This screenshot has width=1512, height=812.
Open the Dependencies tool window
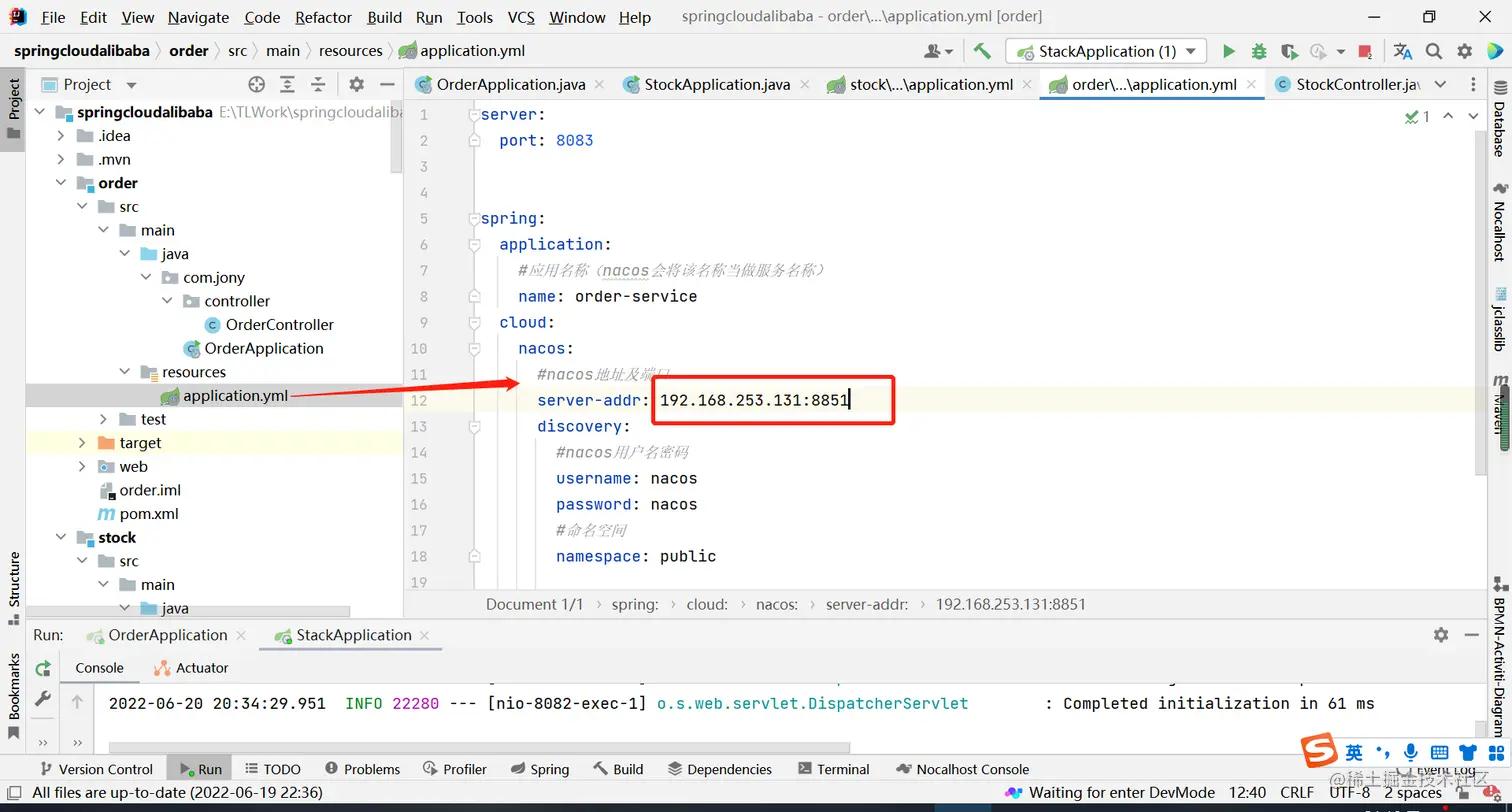click(720, 769)
